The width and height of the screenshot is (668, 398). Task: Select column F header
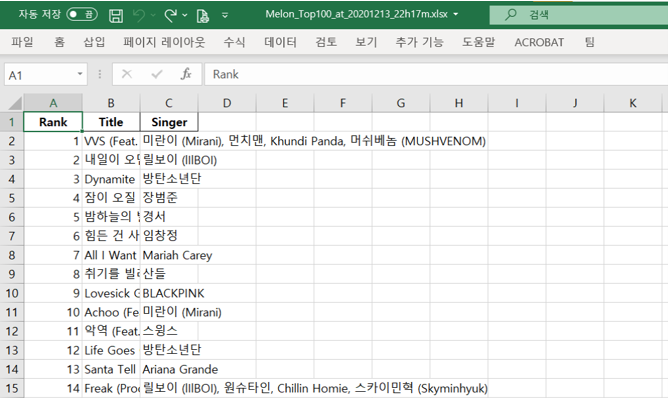click(343, 103)
